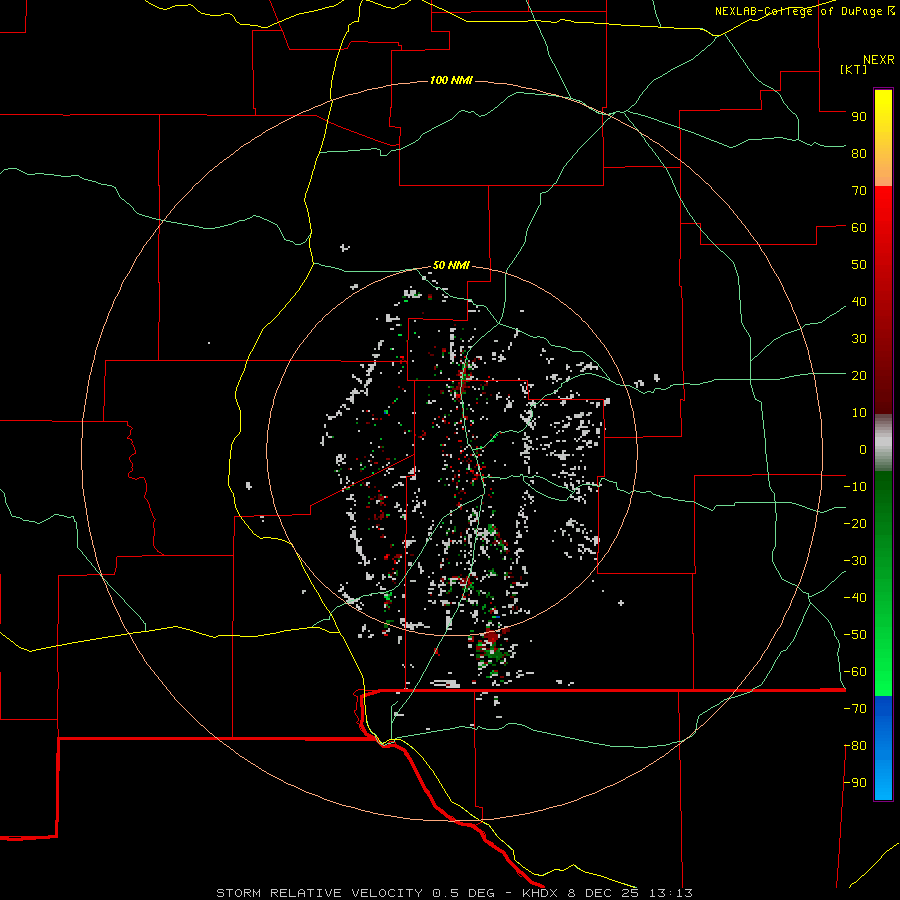Click the KT units label above the color scale

tap(854, 69)
